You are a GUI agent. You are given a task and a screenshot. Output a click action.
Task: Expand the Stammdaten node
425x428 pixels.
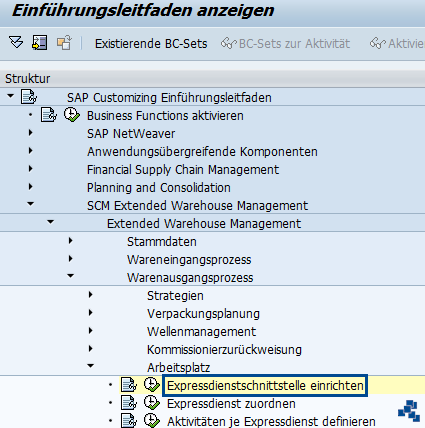pos(71,241)
